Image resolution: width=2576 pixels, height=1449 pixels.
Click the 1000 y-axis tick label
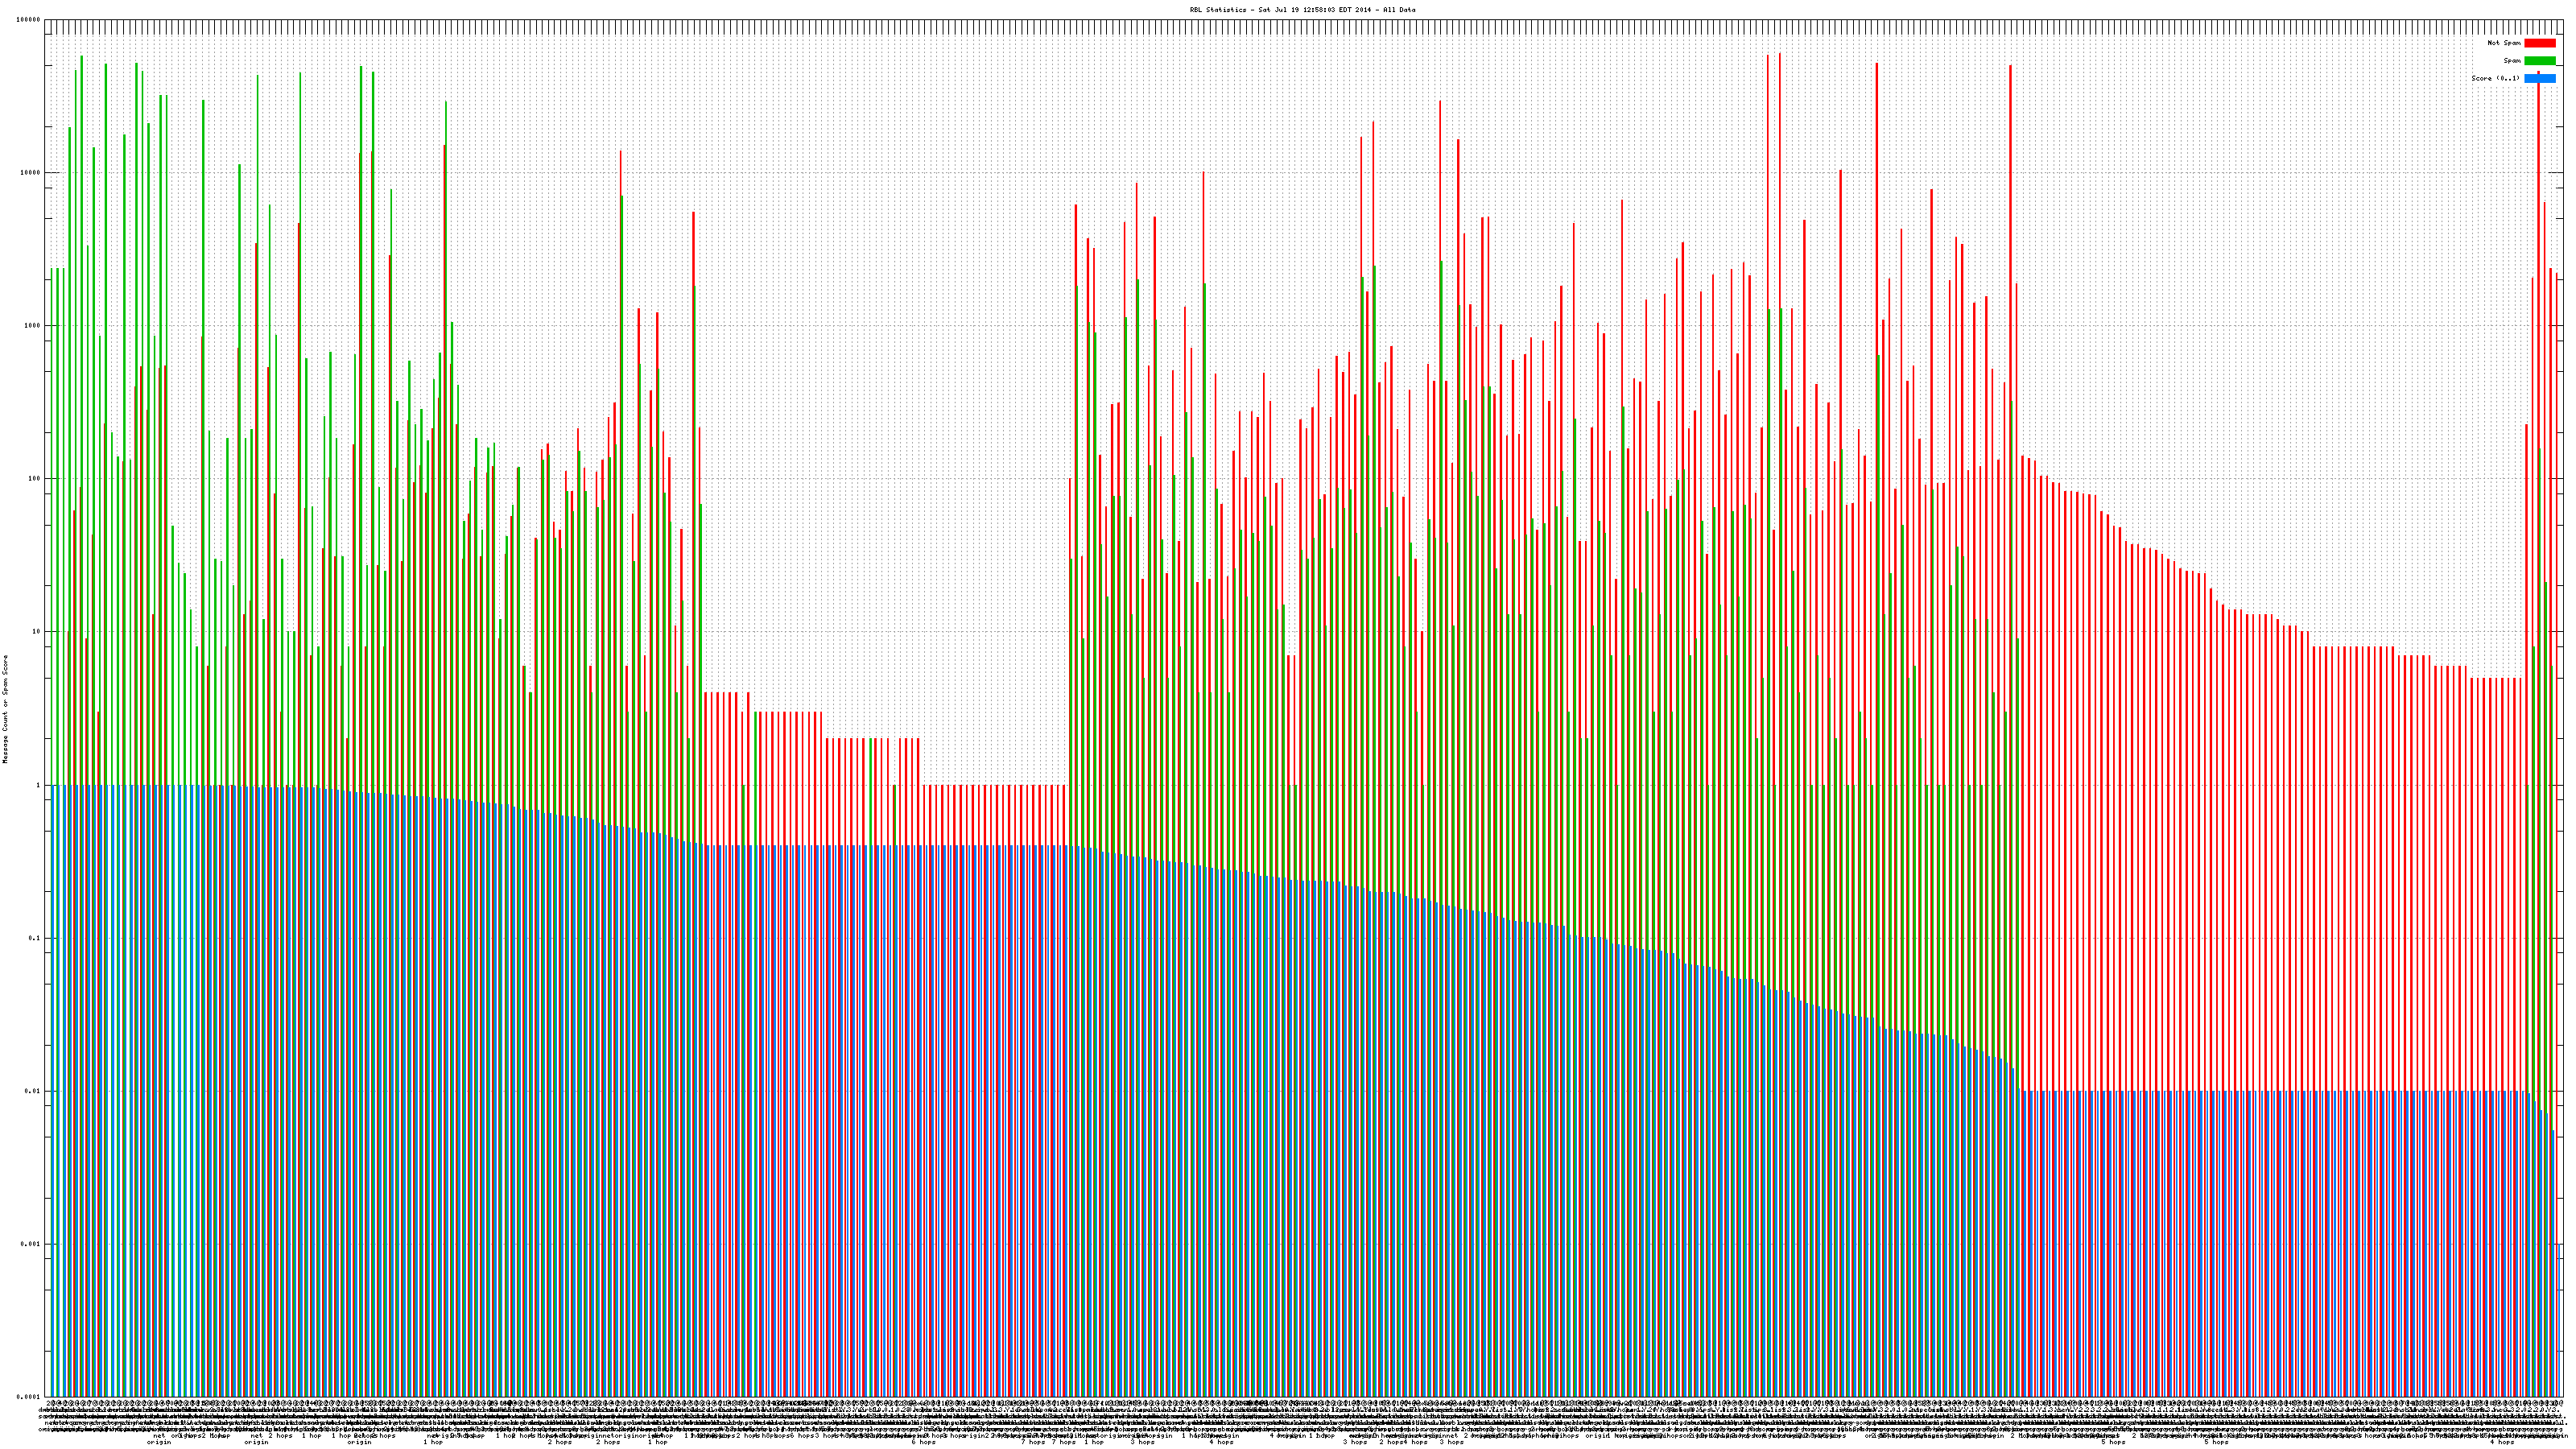(33, 326)
